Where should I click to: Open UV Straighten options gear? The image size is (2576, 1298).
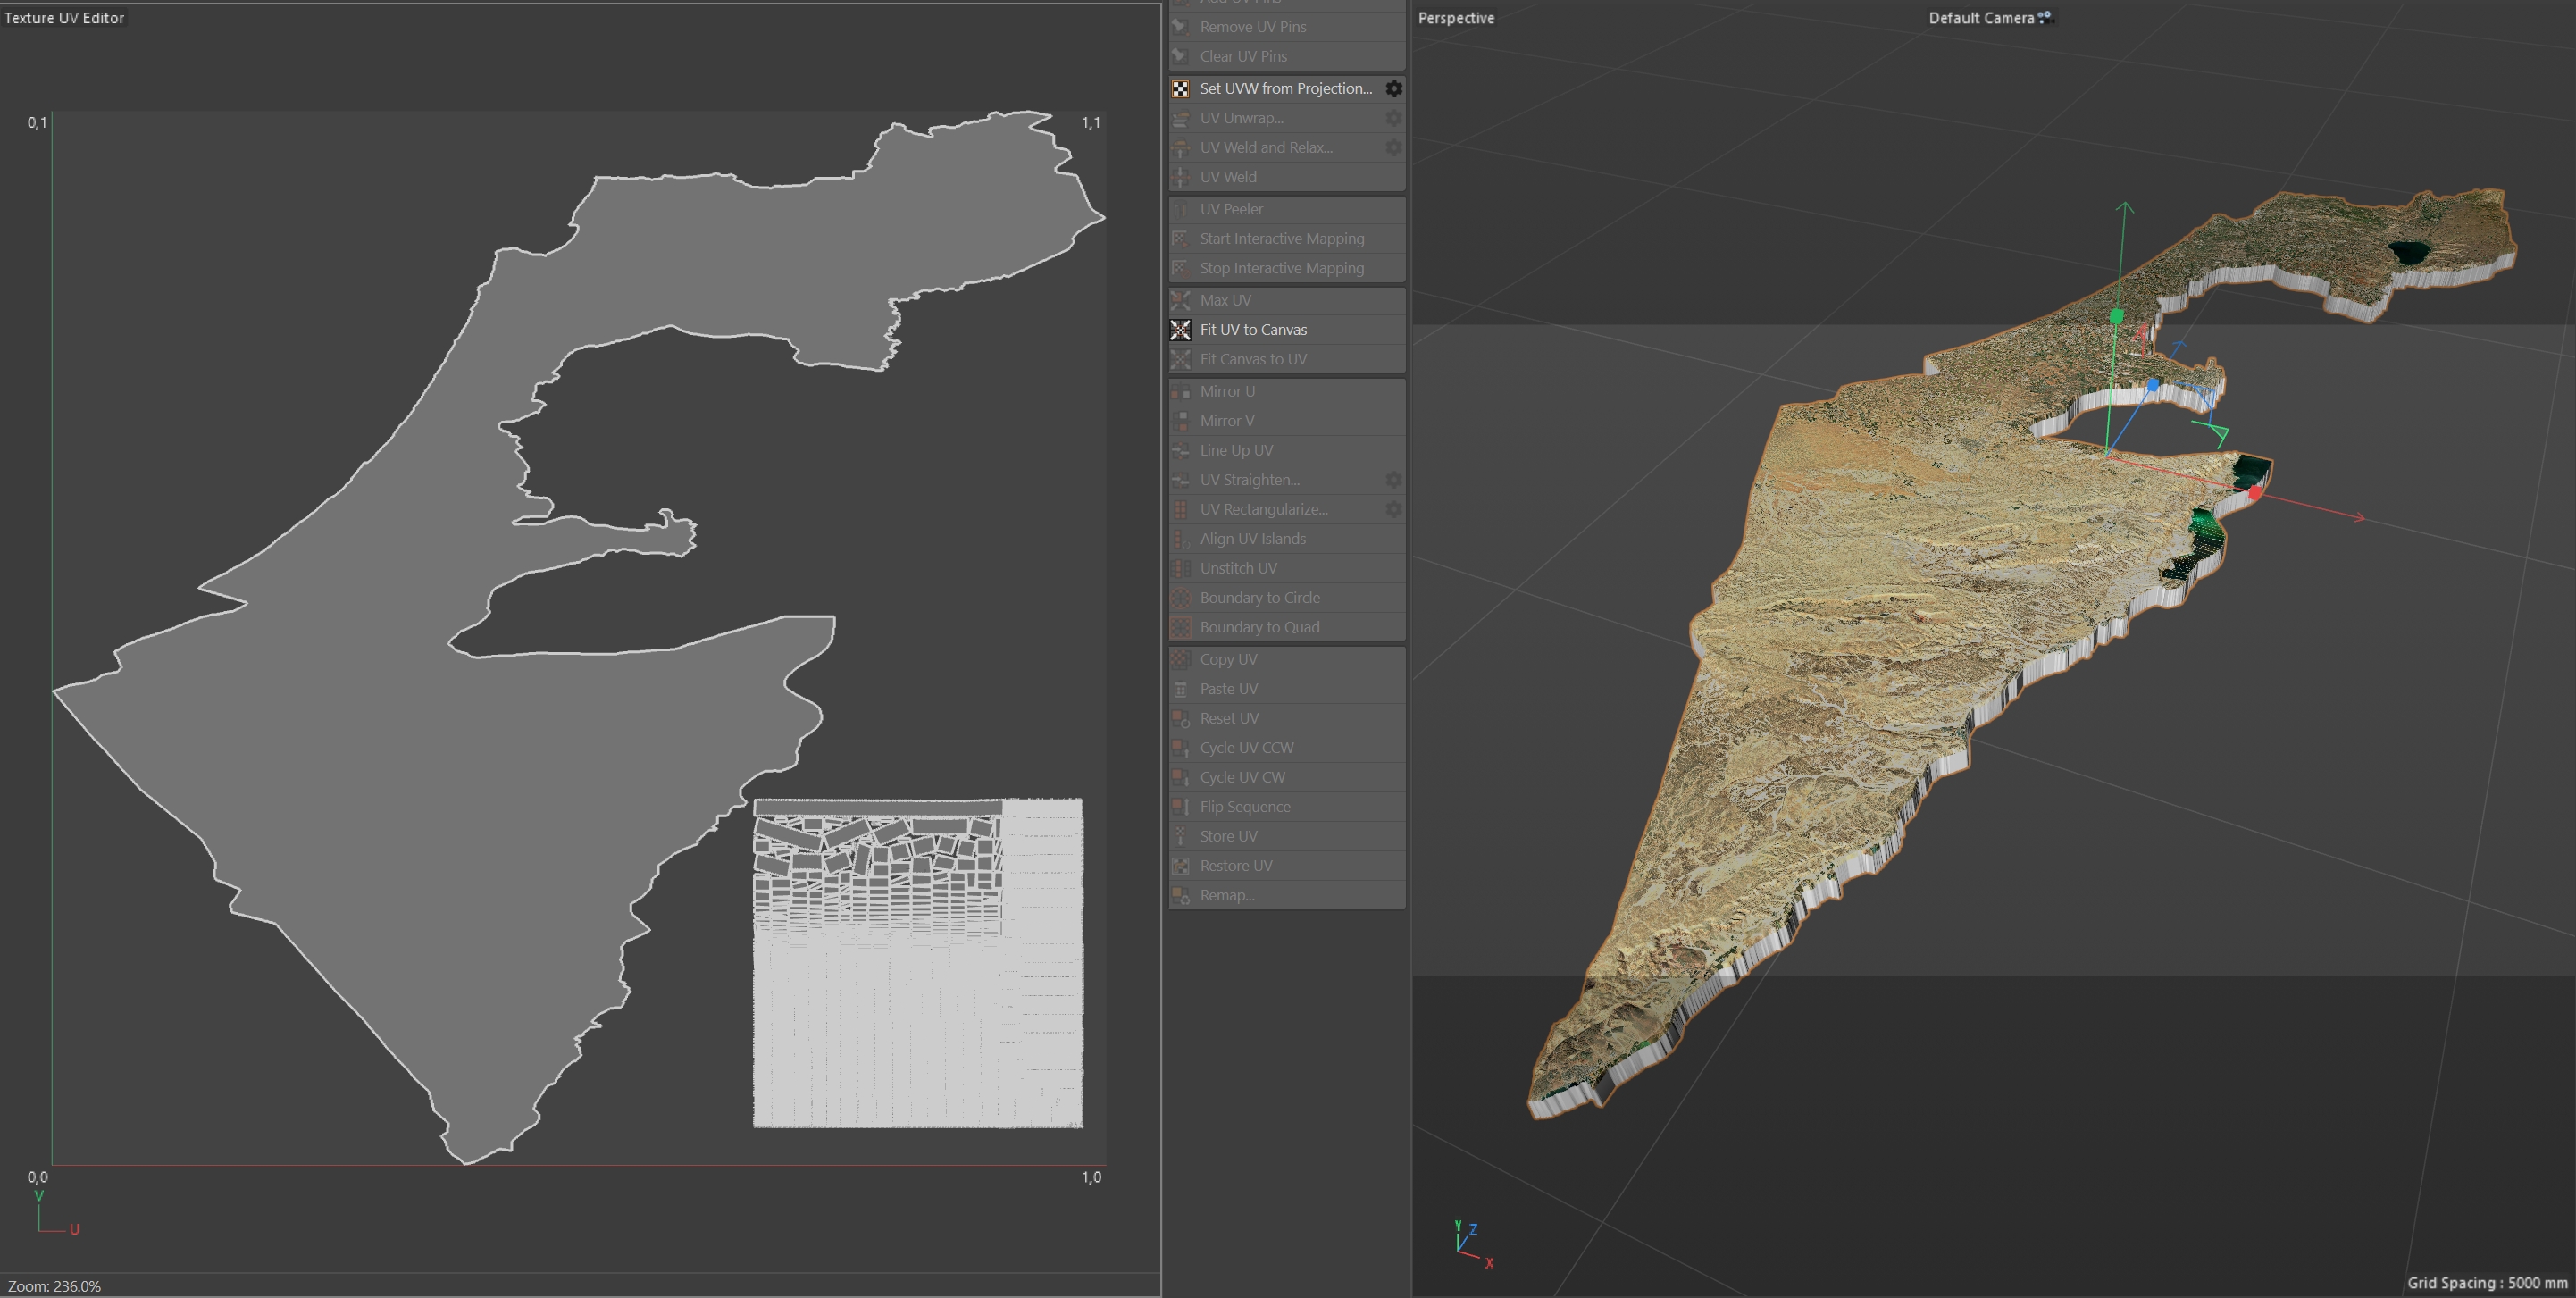click(1393, 480)
